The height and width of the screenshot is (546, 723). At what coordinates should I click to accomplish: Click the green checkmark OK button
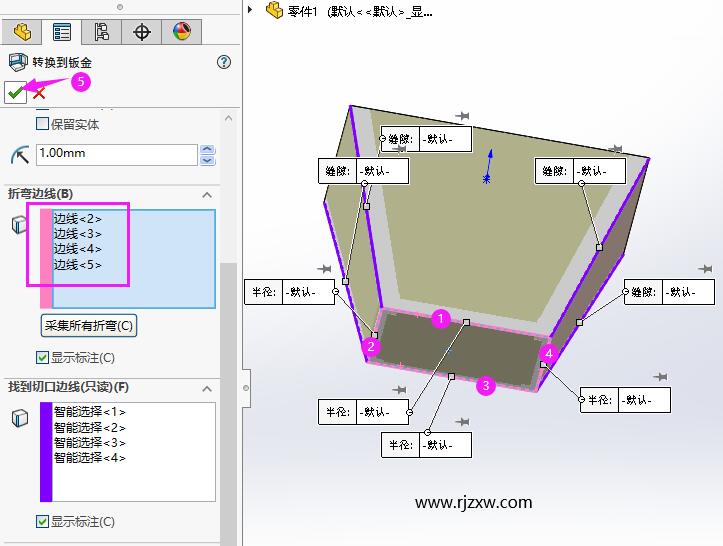15,92
